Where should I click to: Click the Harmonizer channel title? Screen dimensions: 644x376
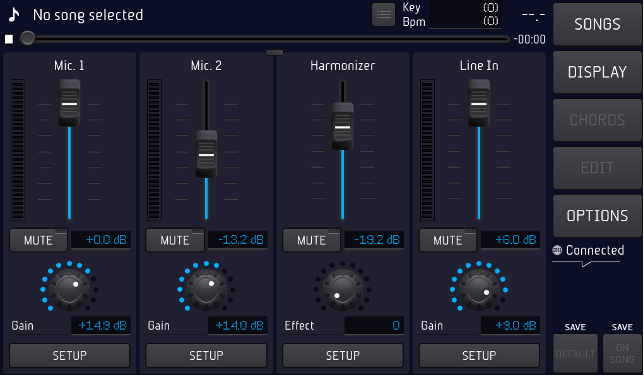click(343, 65)
